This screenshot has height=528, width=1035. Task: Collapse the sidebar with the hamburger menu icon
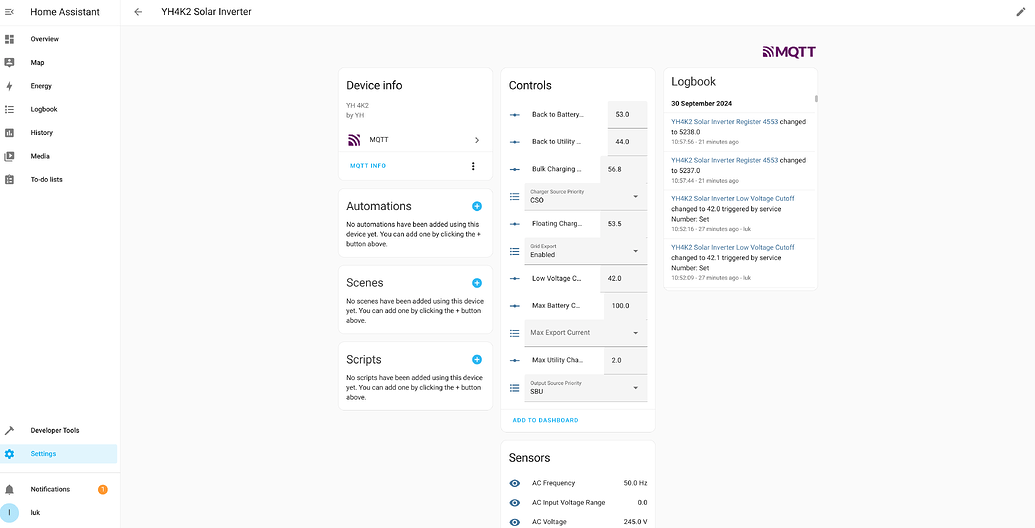point(9,12)
